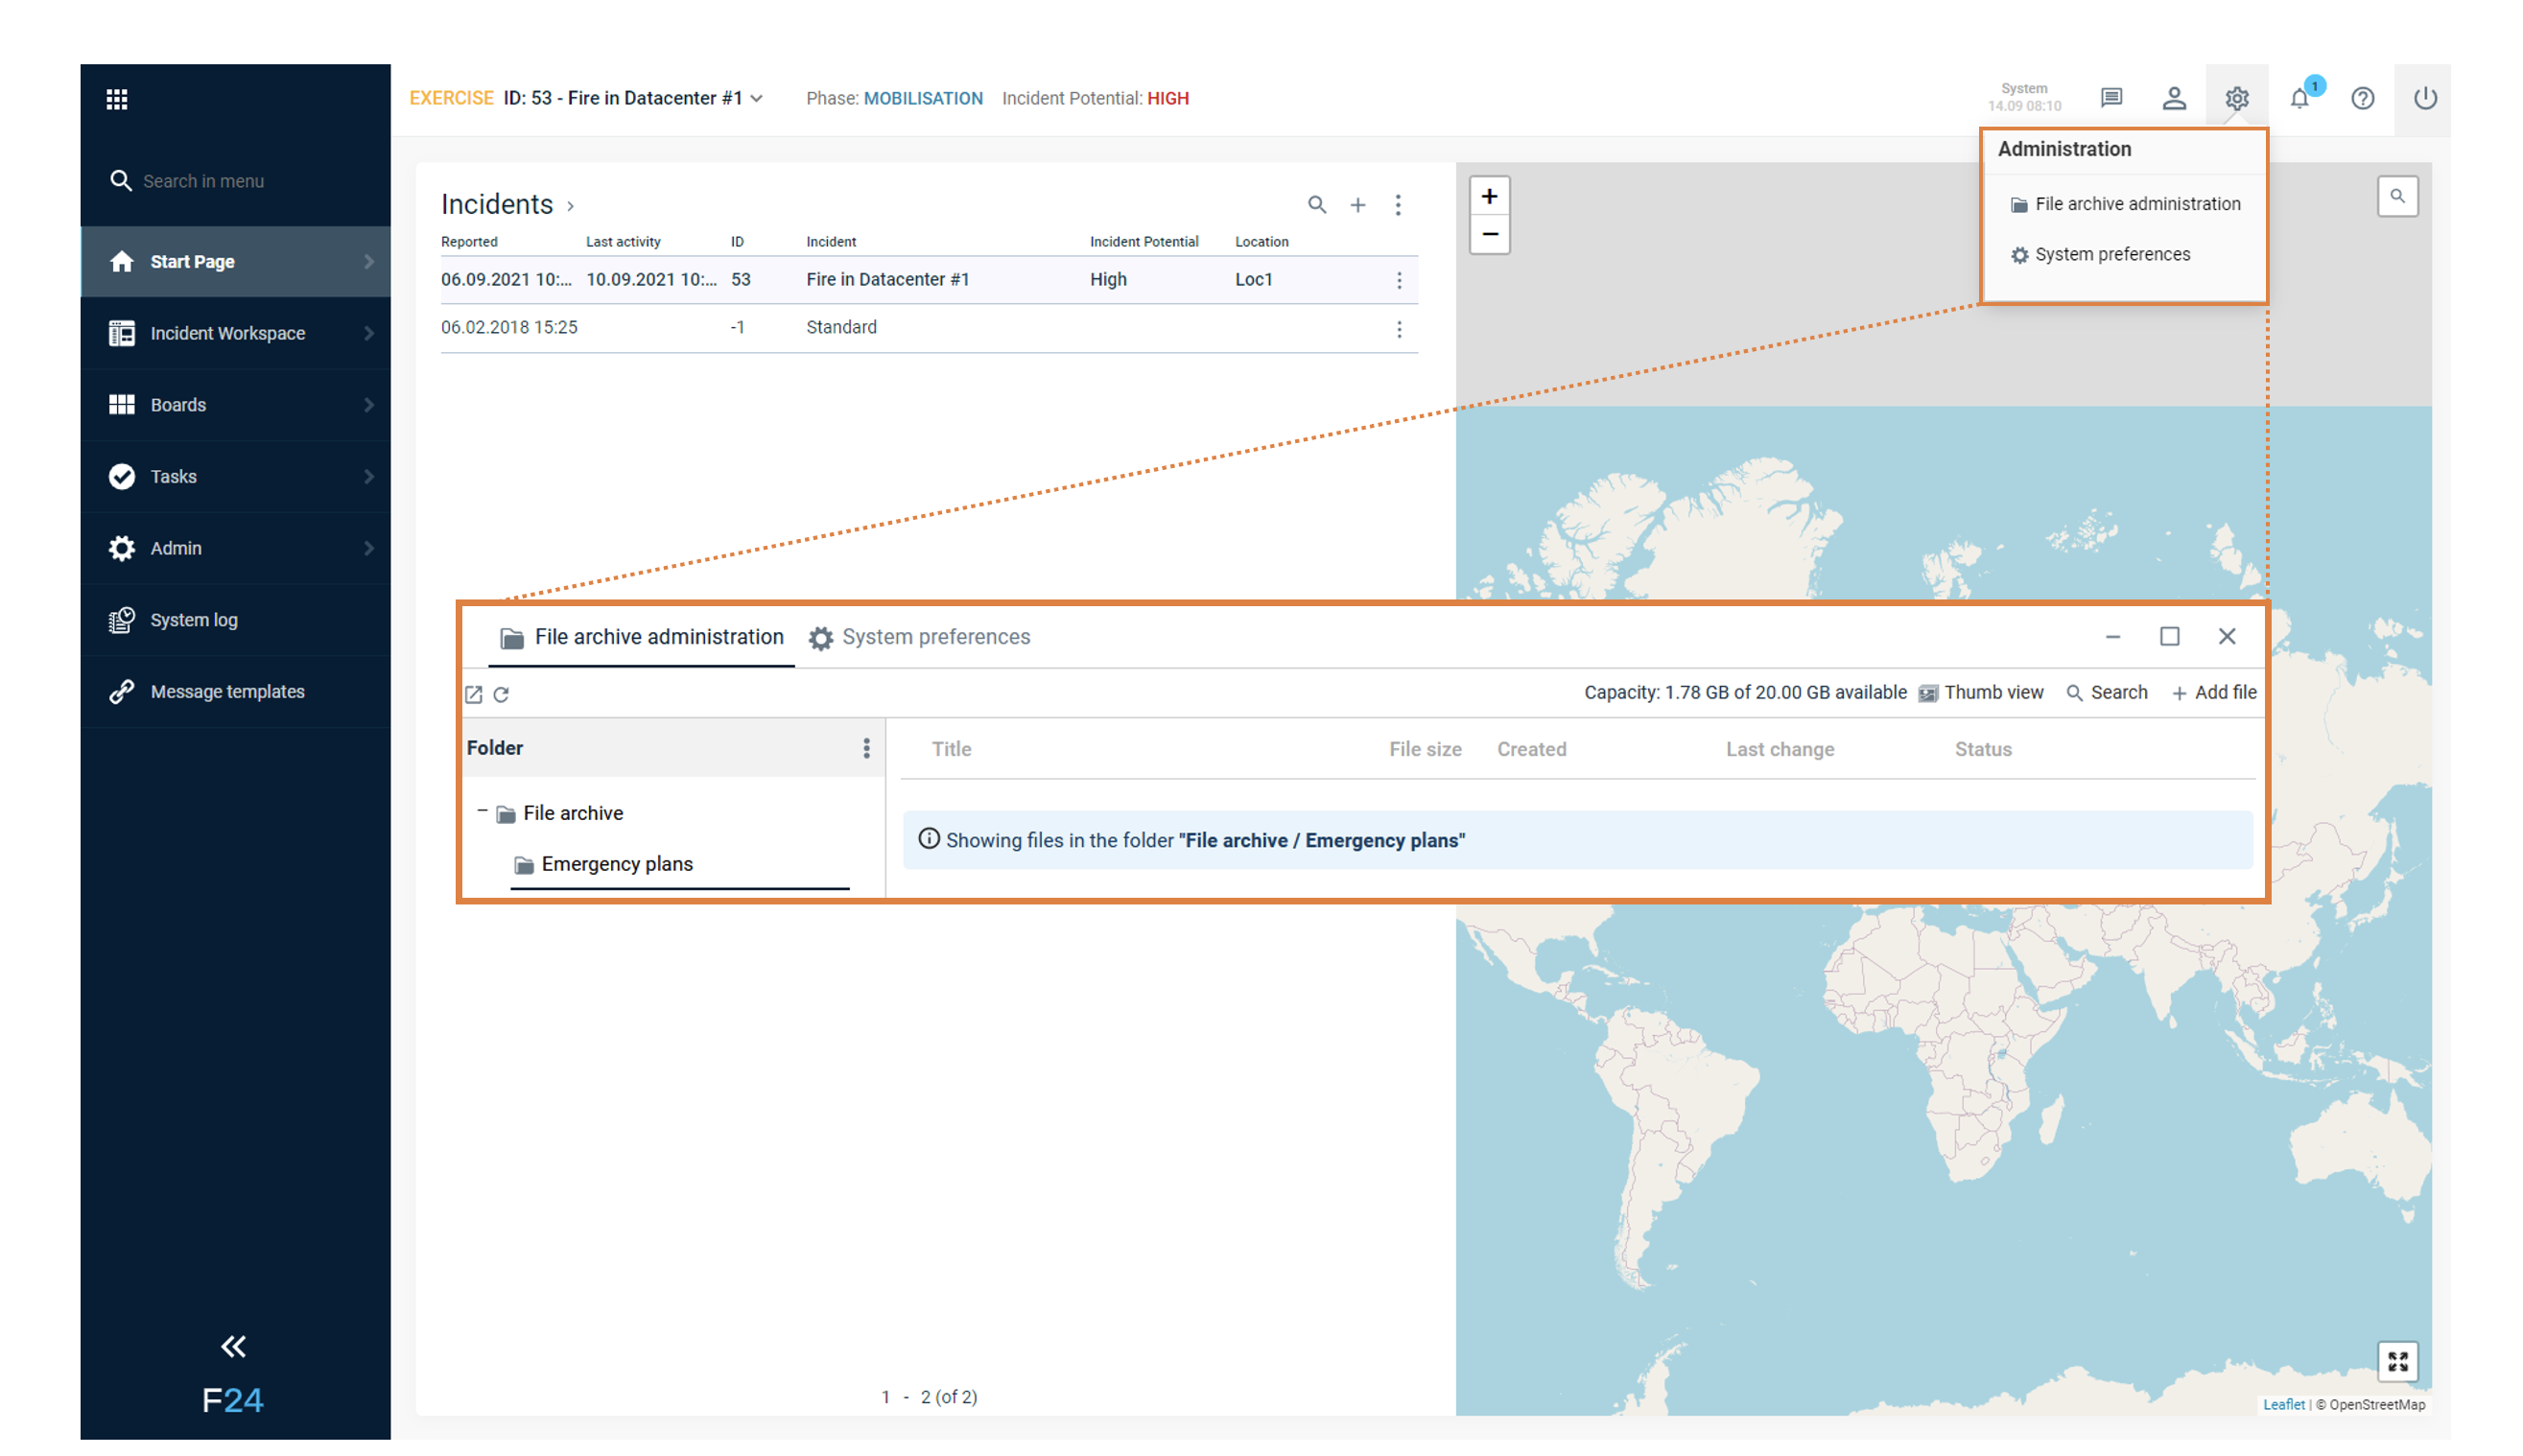Switch to Thumb view
Image resolution: width=2523 pixels, height=1456 pixels.
1981,692
